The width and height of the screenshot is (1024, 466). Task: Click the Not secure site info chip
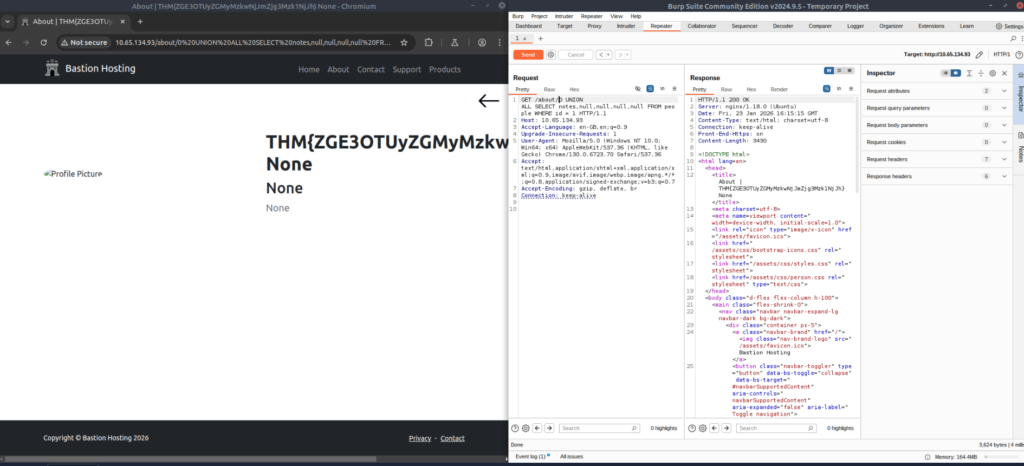coord(84,42)
